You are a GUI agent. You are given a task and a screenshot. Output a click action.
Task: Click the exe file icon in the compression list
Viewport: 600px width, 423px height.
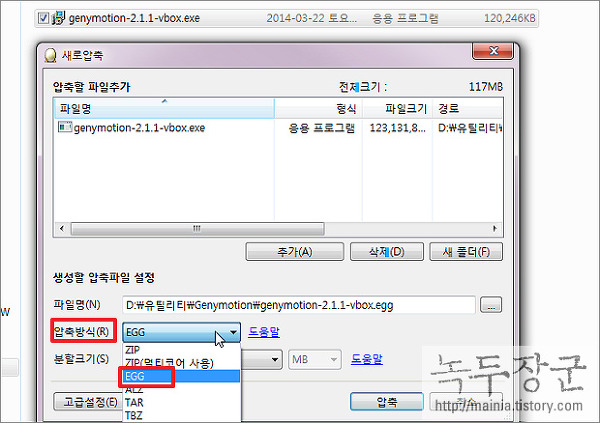pyautogui.click(x=65, y=127)
